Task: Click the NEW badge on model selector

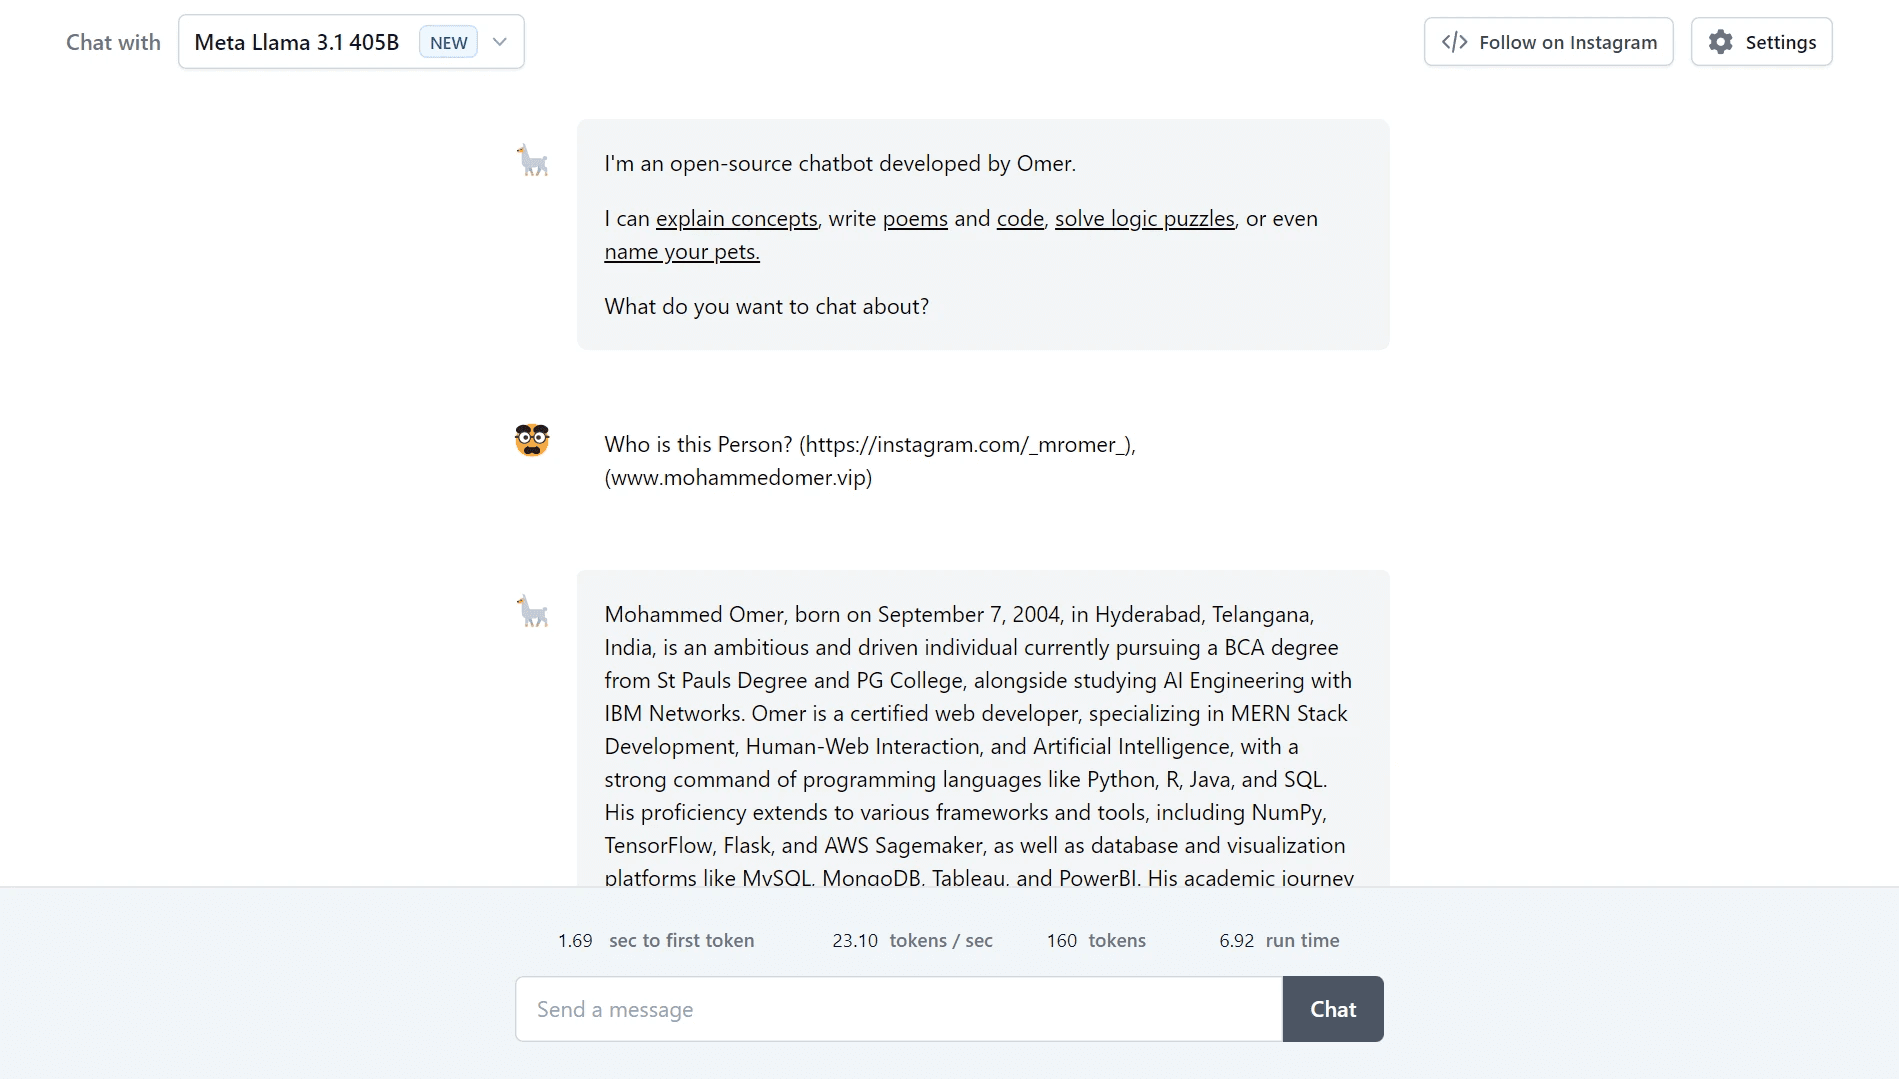Action: pos(448,42)
